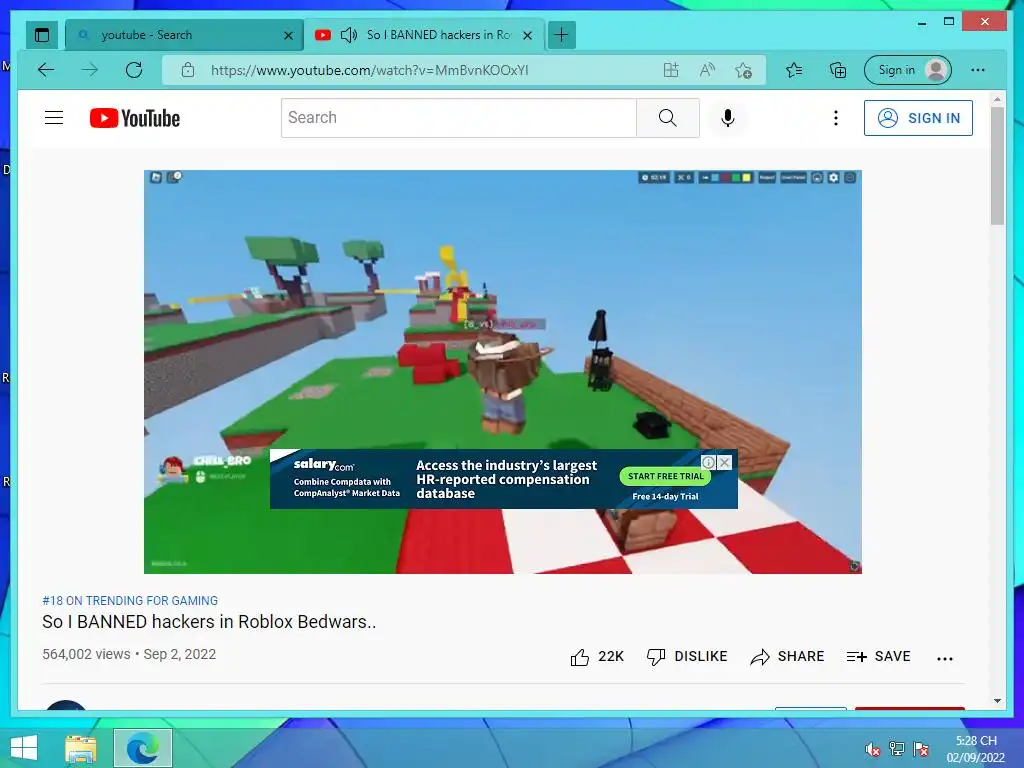The image size is (1024, 768).
Task: Open a new browser tab
Action: (562, 35)
